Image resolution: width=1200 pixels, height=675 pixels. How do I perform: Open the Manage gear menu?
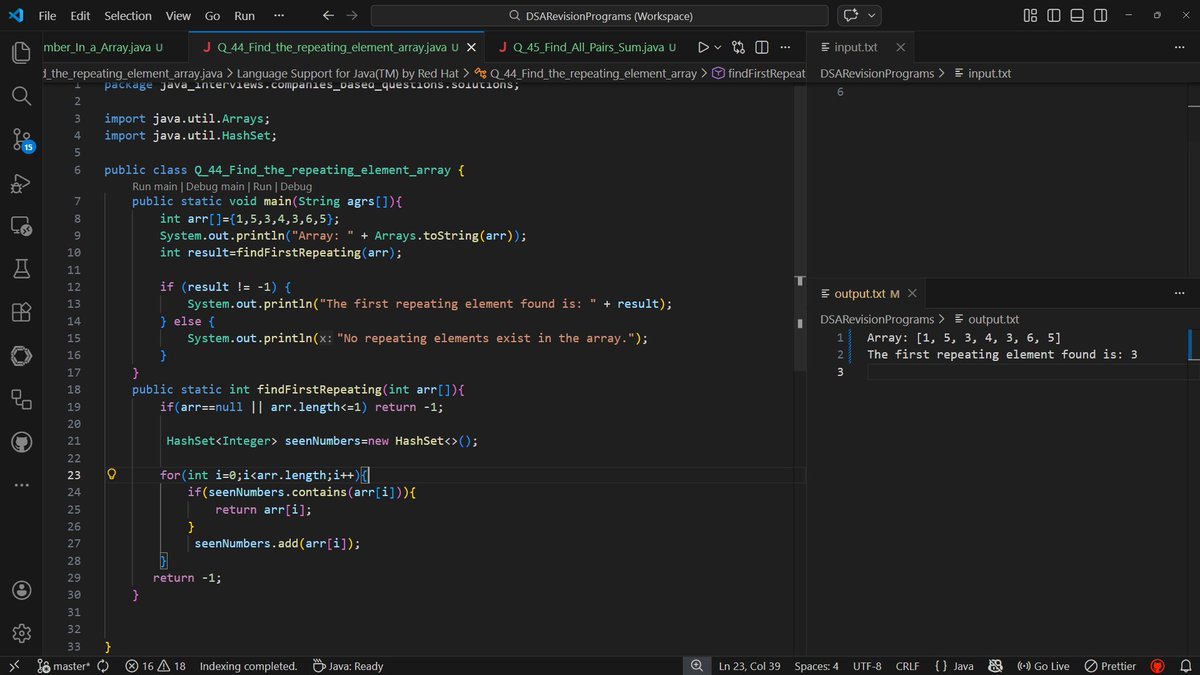click(x=22, y=633)
